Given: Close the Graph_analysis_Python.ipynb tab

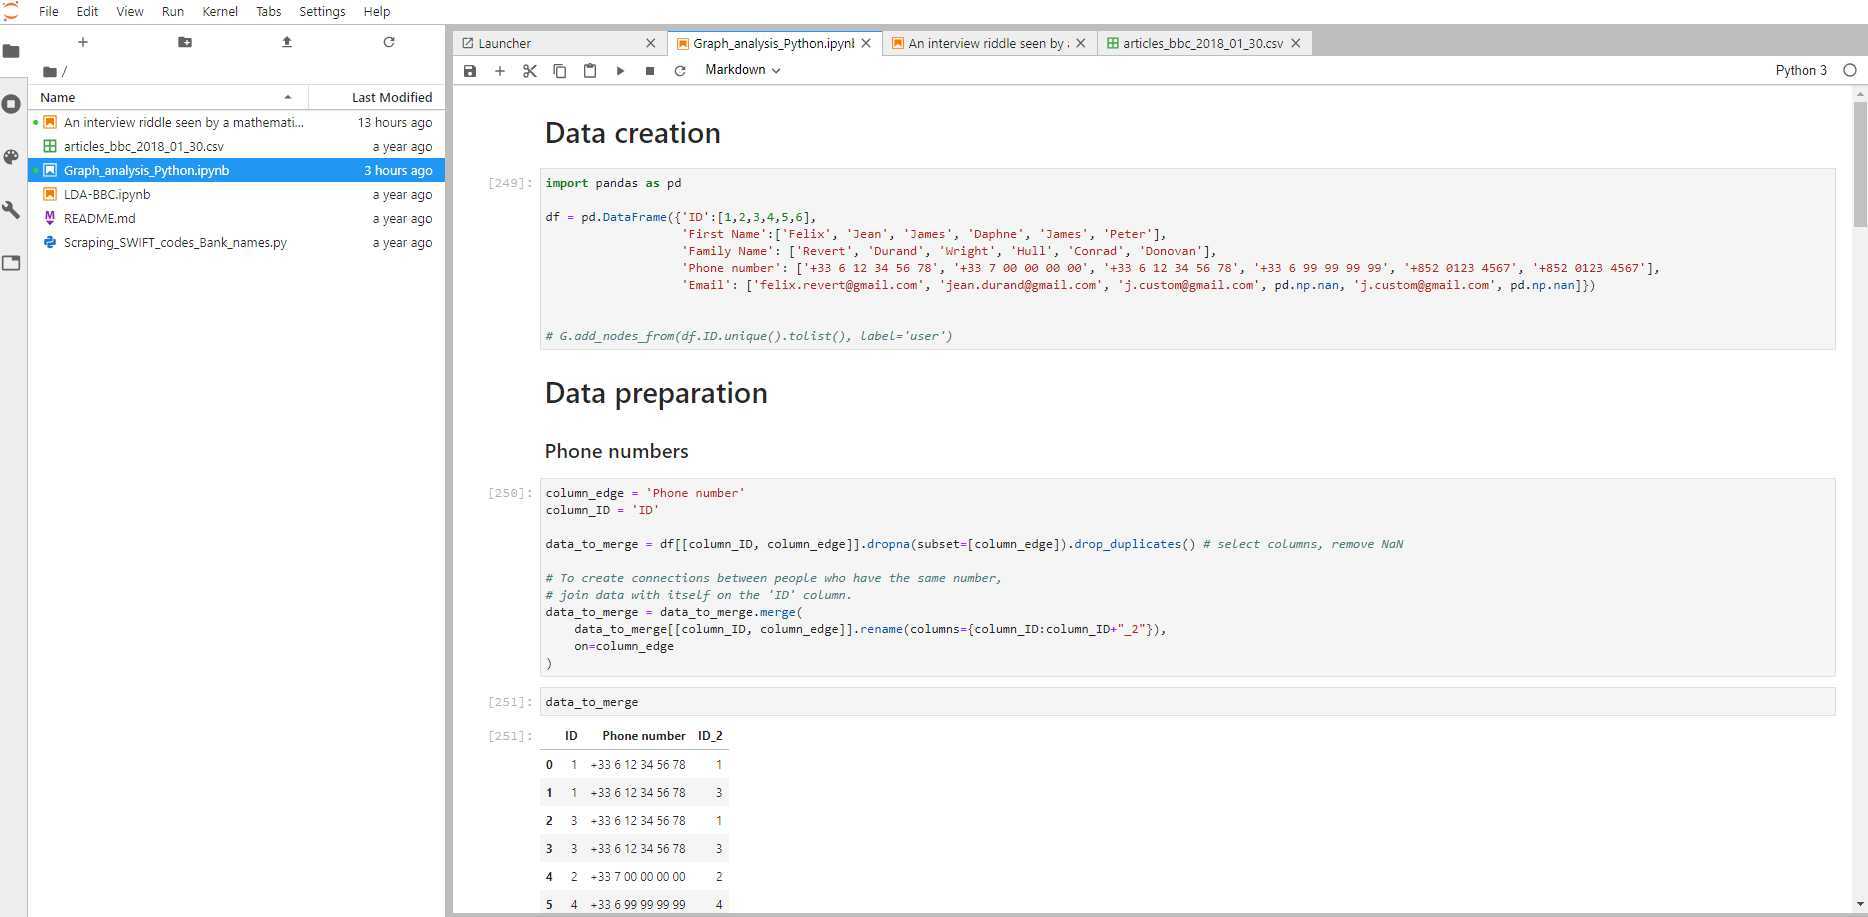Looking at the screenshot, I should [x=866, y=43].
